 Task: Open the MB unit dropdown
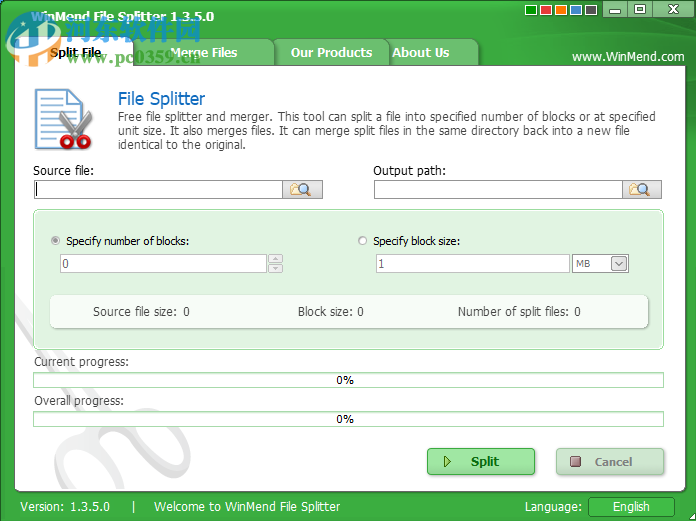point(619,264)
